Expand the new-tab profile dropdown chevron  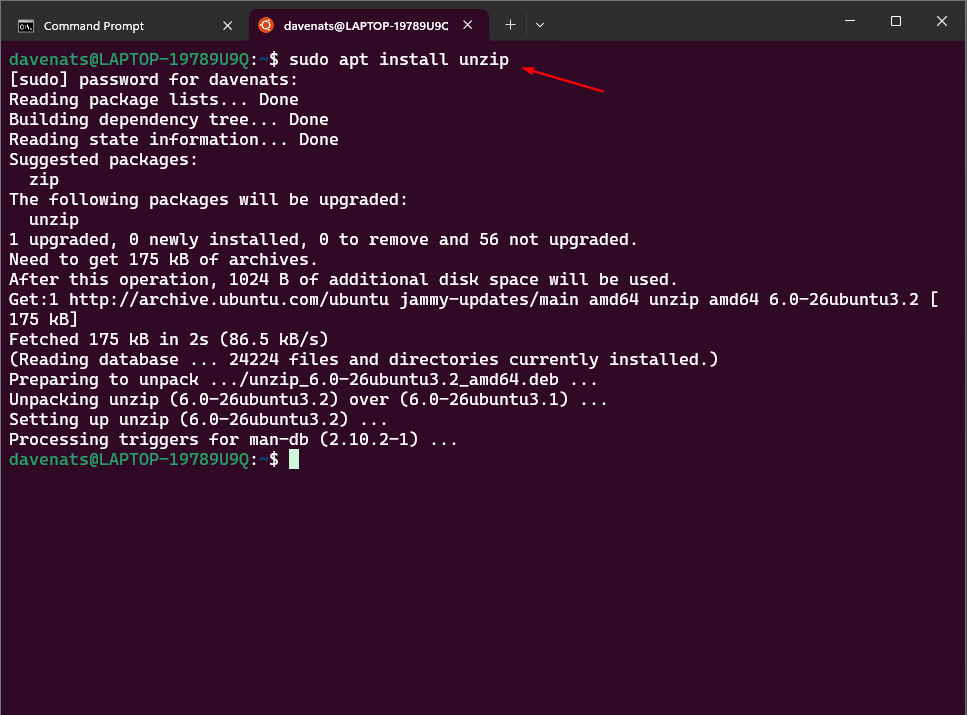click(540, 24)
